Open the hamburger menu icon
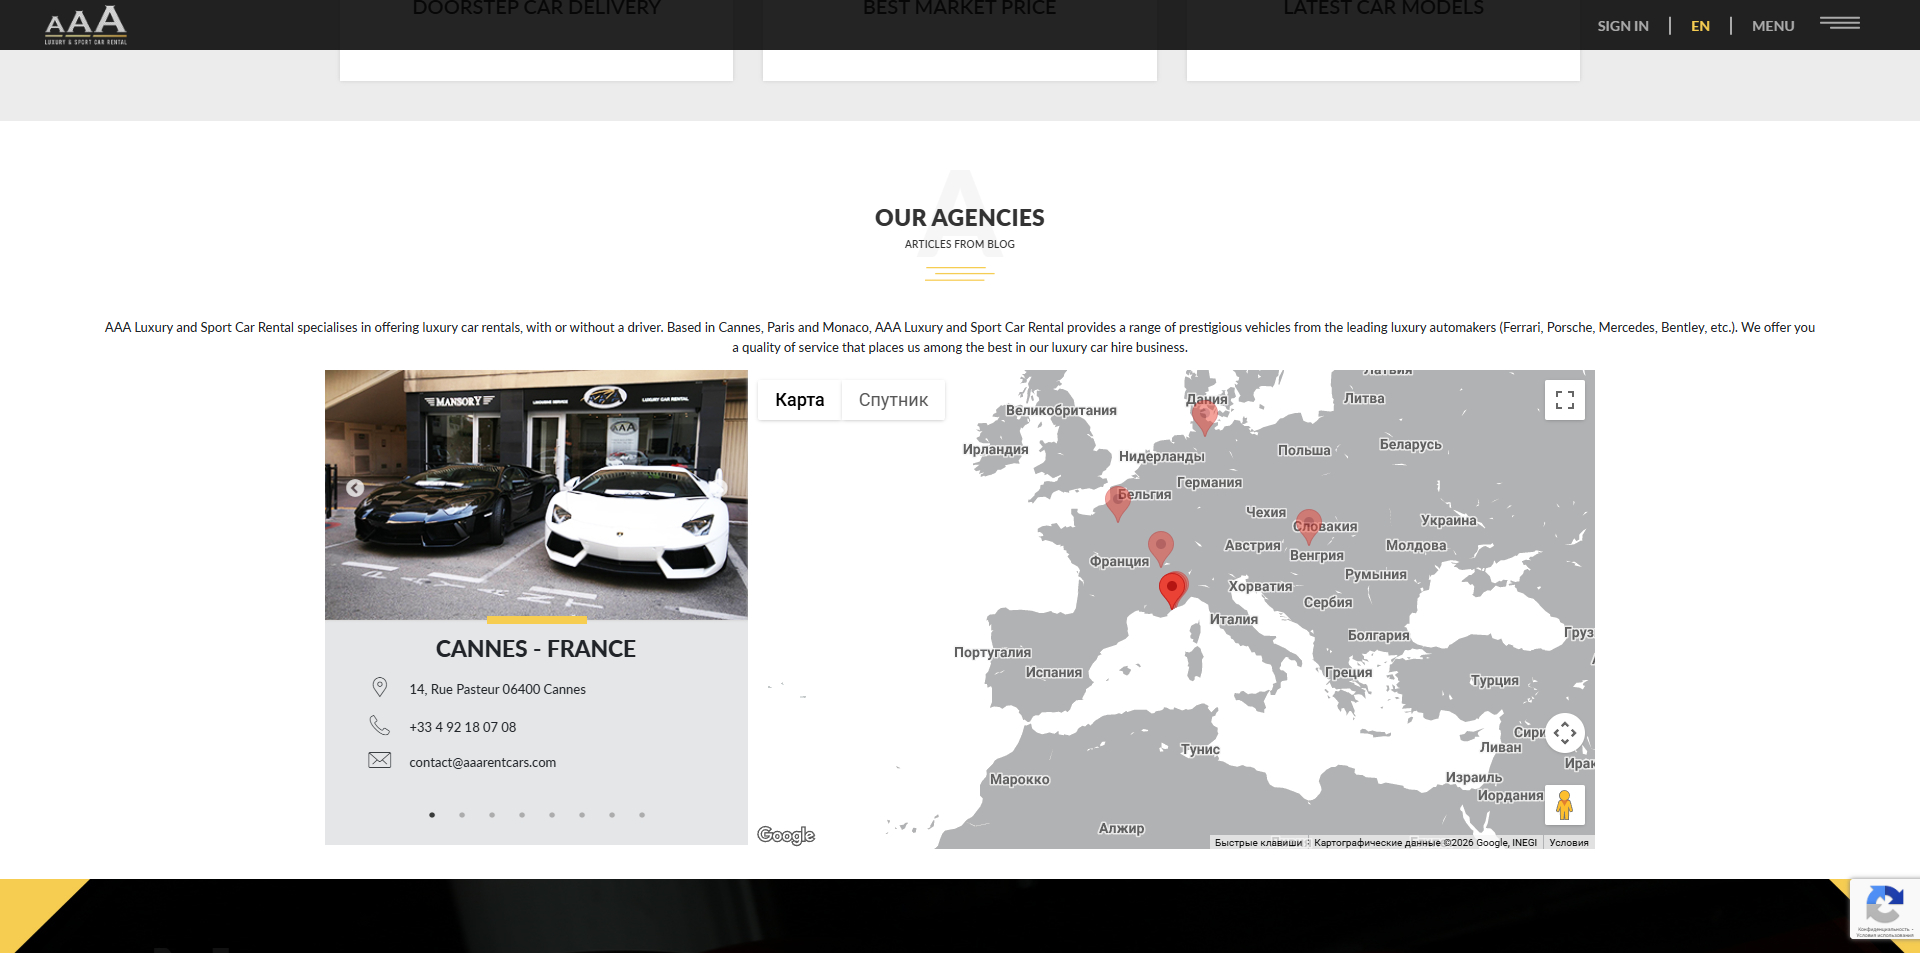The width and height of the screenshot is (1920, 953). (1839, 24)
